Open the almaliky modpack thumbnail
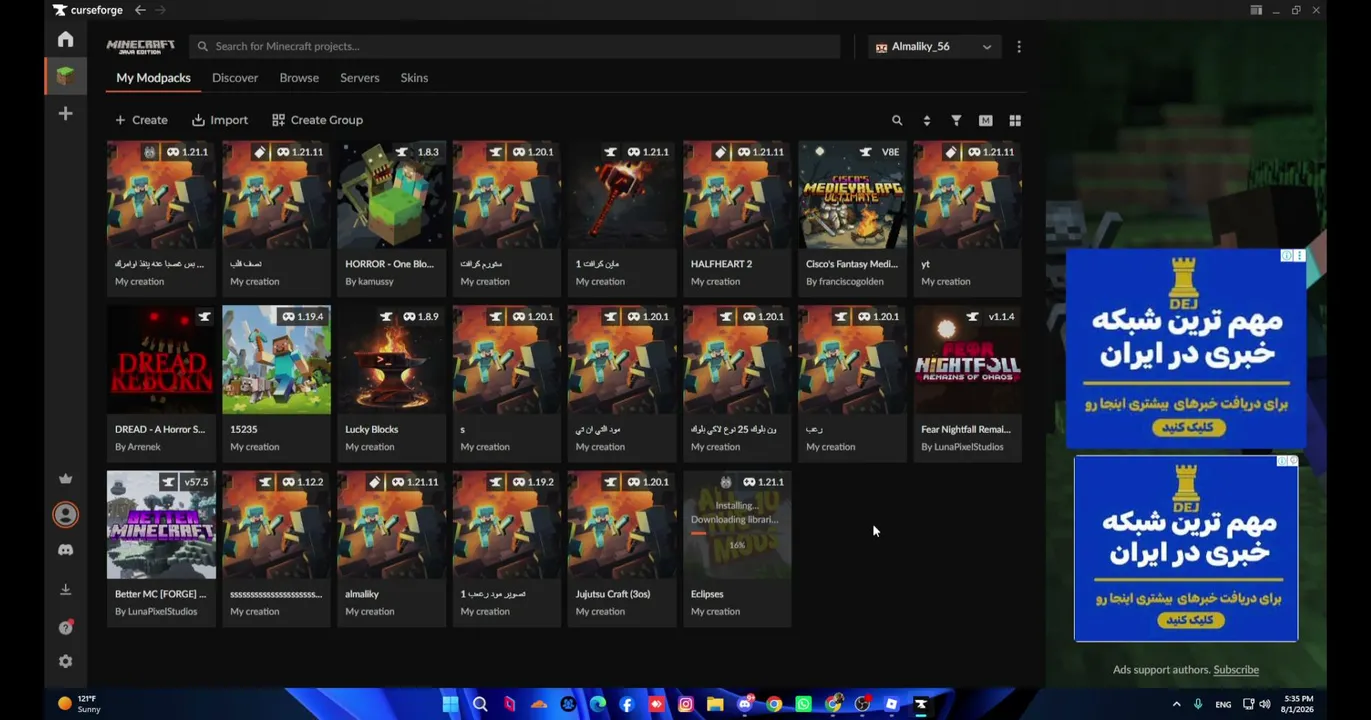The image size is (1371, 720). (391, 525)
